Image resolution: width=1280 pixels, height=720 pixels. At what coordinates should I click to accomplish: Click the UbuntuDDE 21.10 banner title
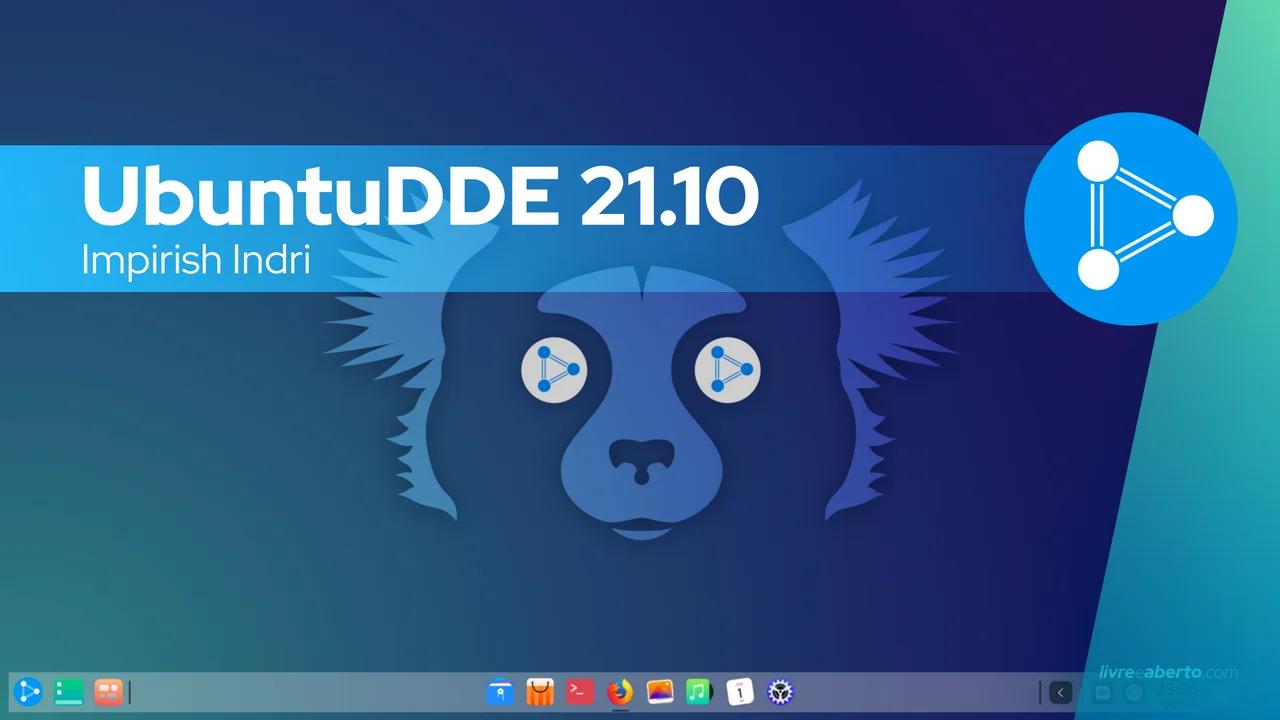pos(420,196)
